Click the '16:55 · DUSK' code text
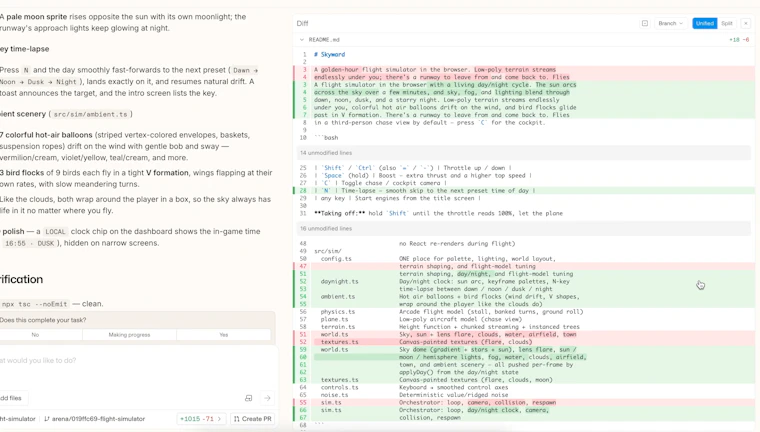This screenshot has width=760, height=432. pos(29,243)
